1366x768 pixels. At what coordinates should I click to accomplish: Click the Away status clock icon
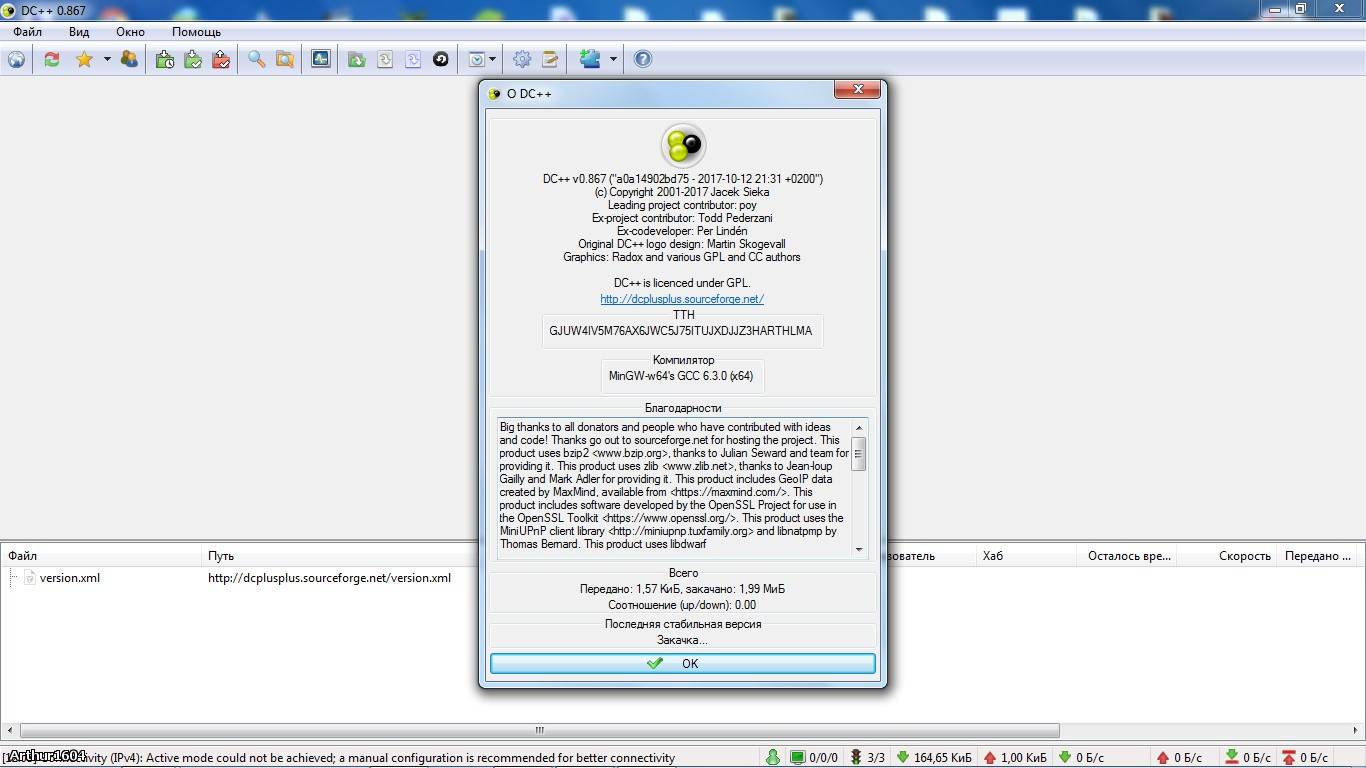coord(476,60)
